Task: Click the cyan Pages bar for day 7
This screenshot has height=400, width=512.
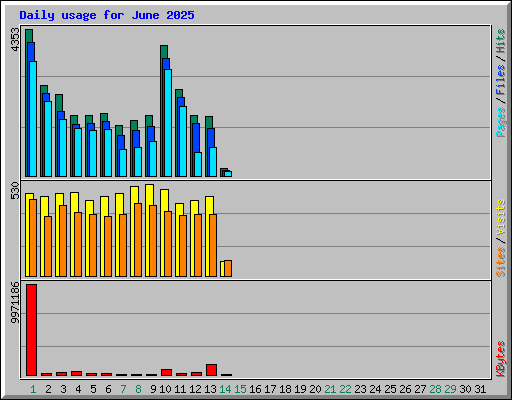Action: click(x=123, y=163)
